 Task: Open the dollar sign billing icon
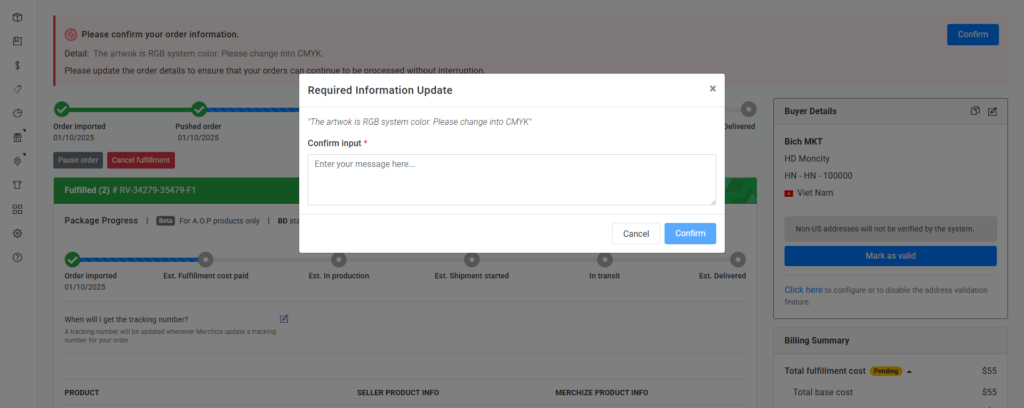pyautogui.click(x=17, y=65)
